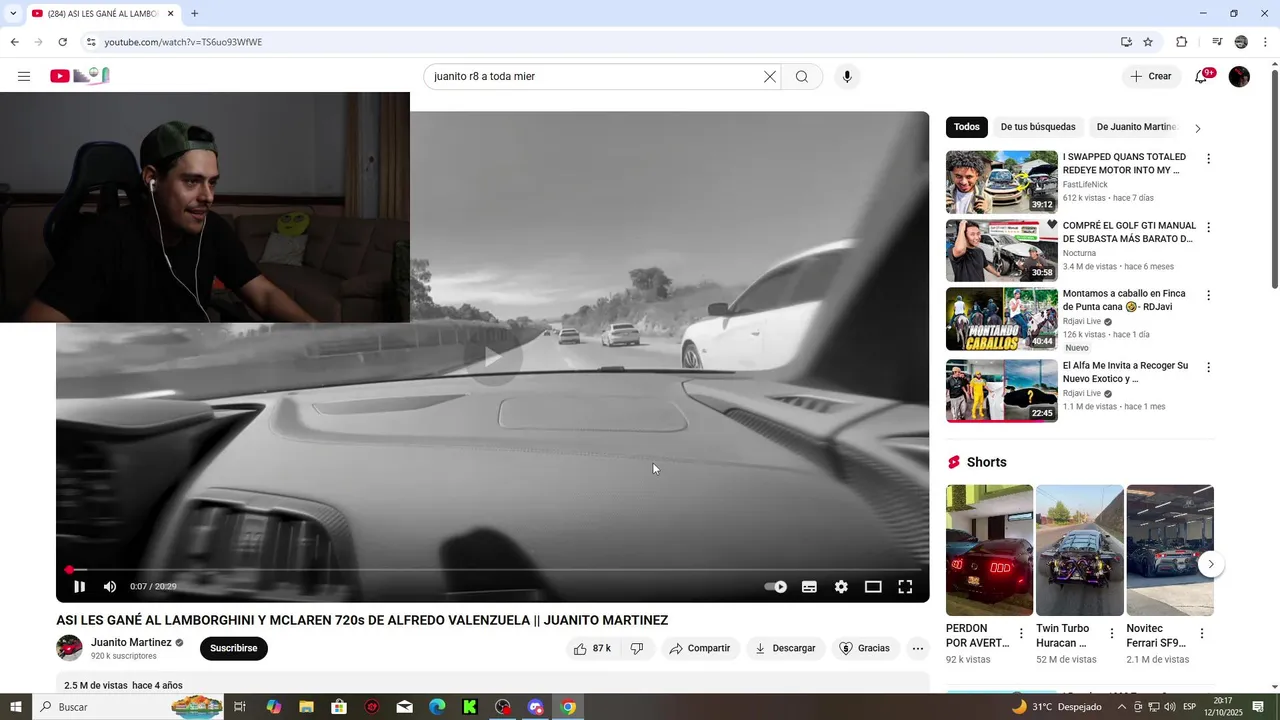Go back in Chrome
The width and height of the screenshot is (1280, 720).
(x=14, y=42)
